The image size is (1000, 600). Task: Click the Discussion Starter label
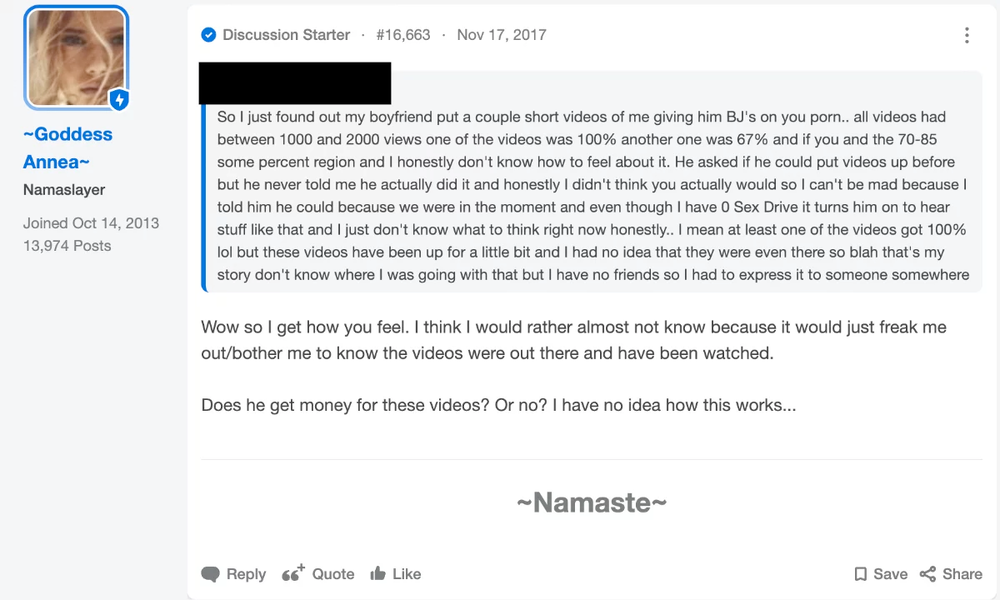[286, 34]
